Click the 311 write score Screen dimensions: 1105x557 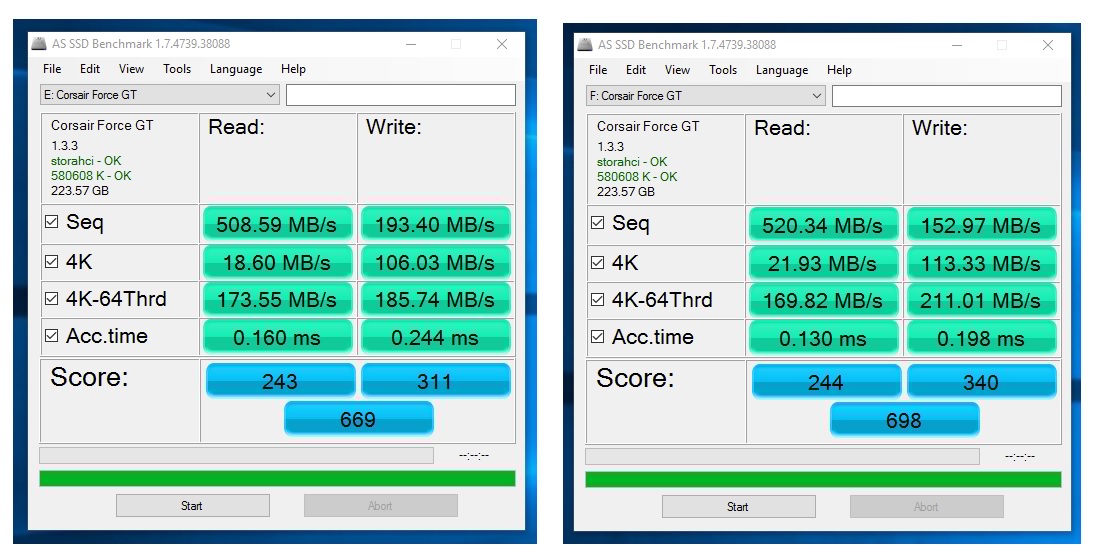(436, 381)
